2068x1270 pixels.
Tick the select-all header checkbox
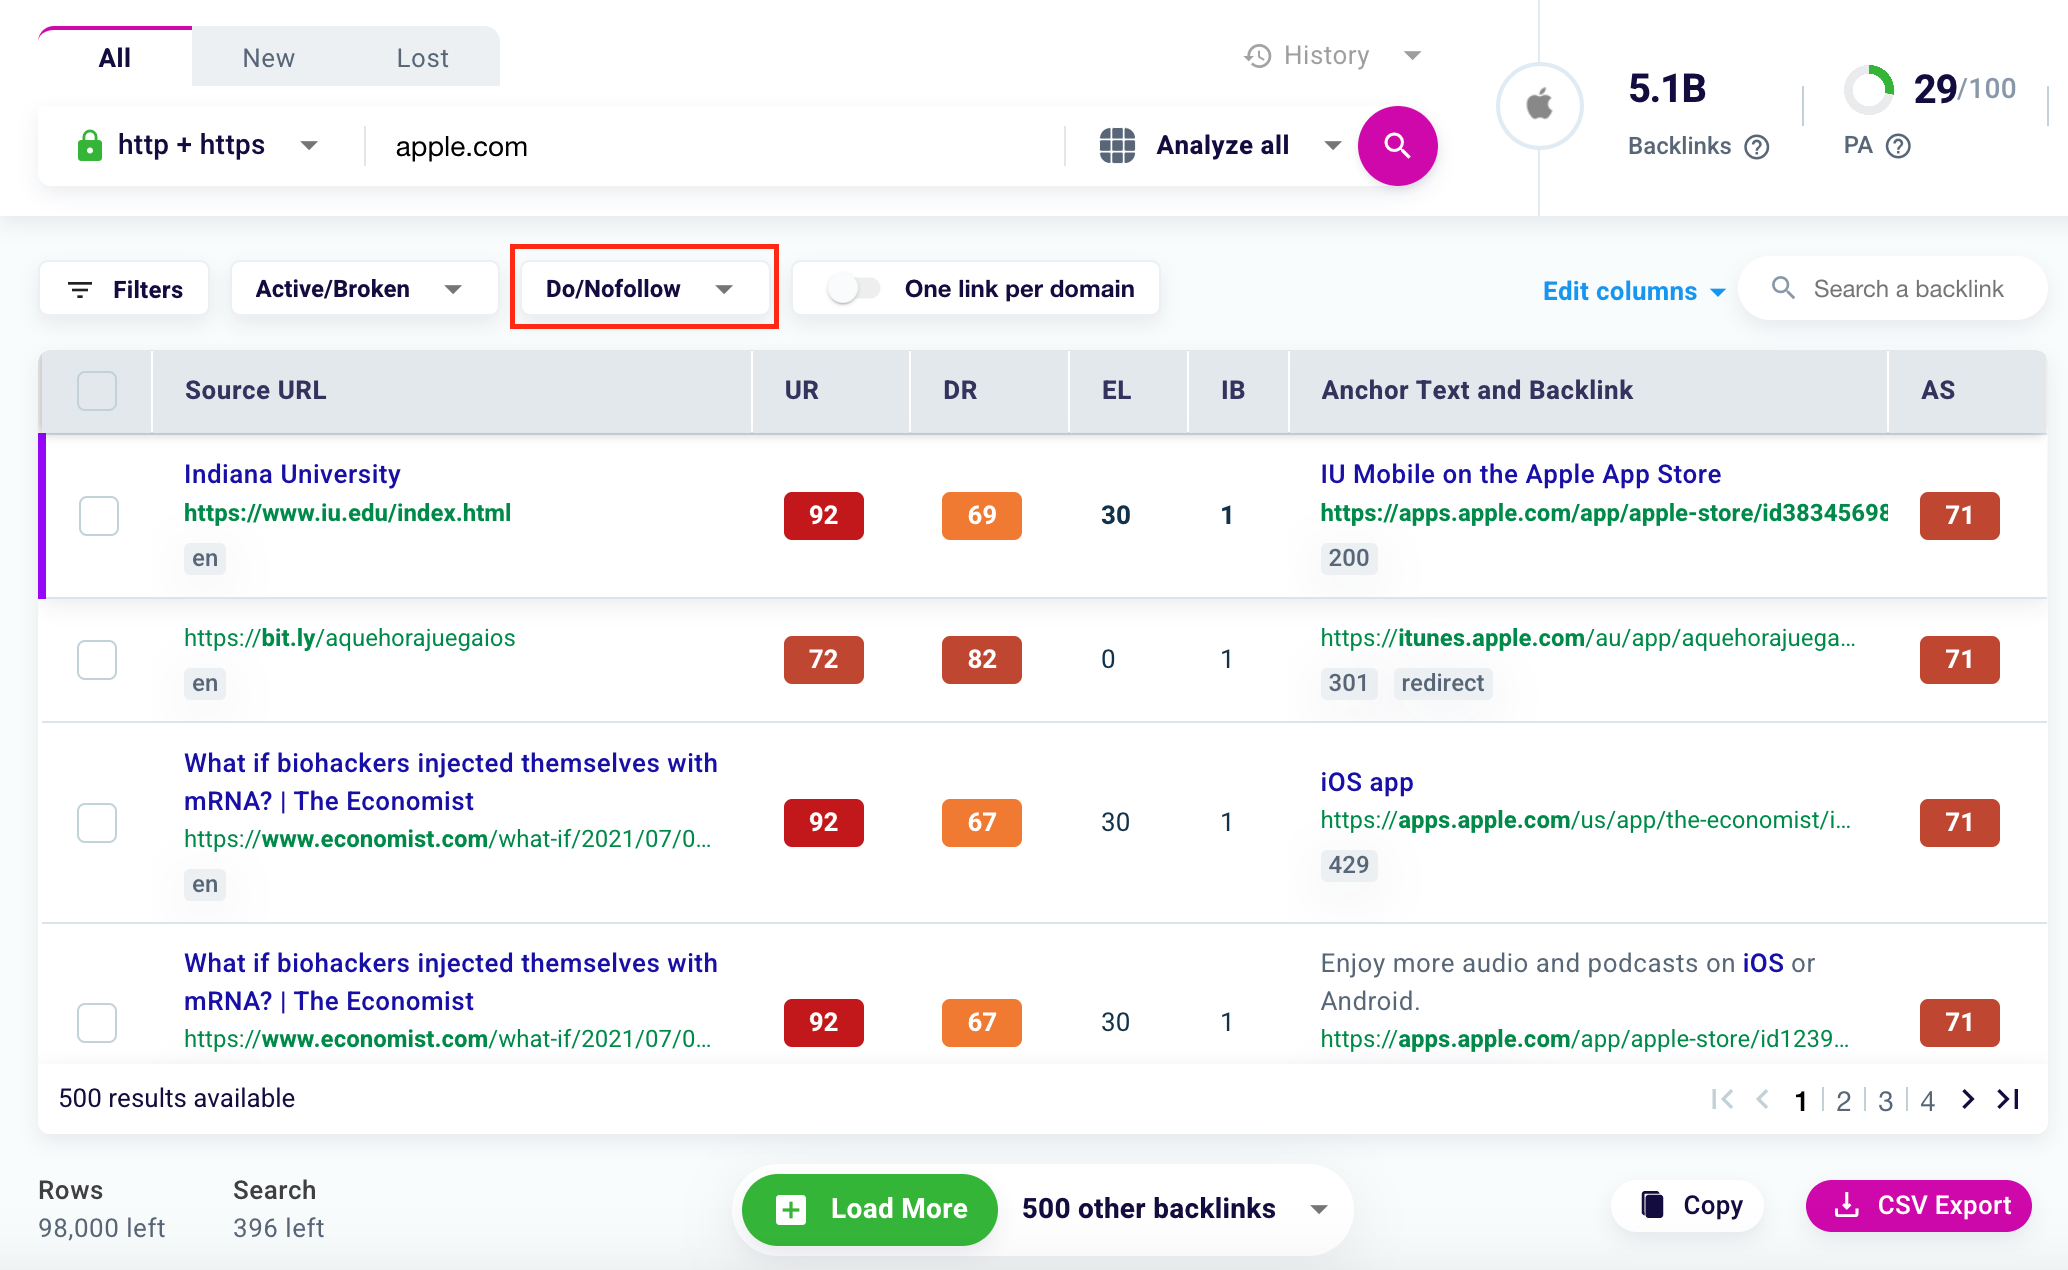pyautogui.click(x=97, y=390)
